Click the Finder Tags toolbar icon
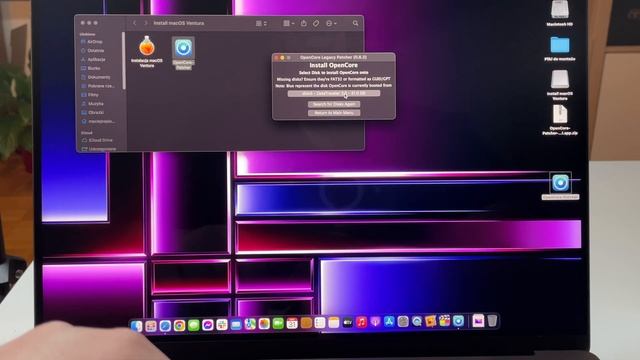 316,24
